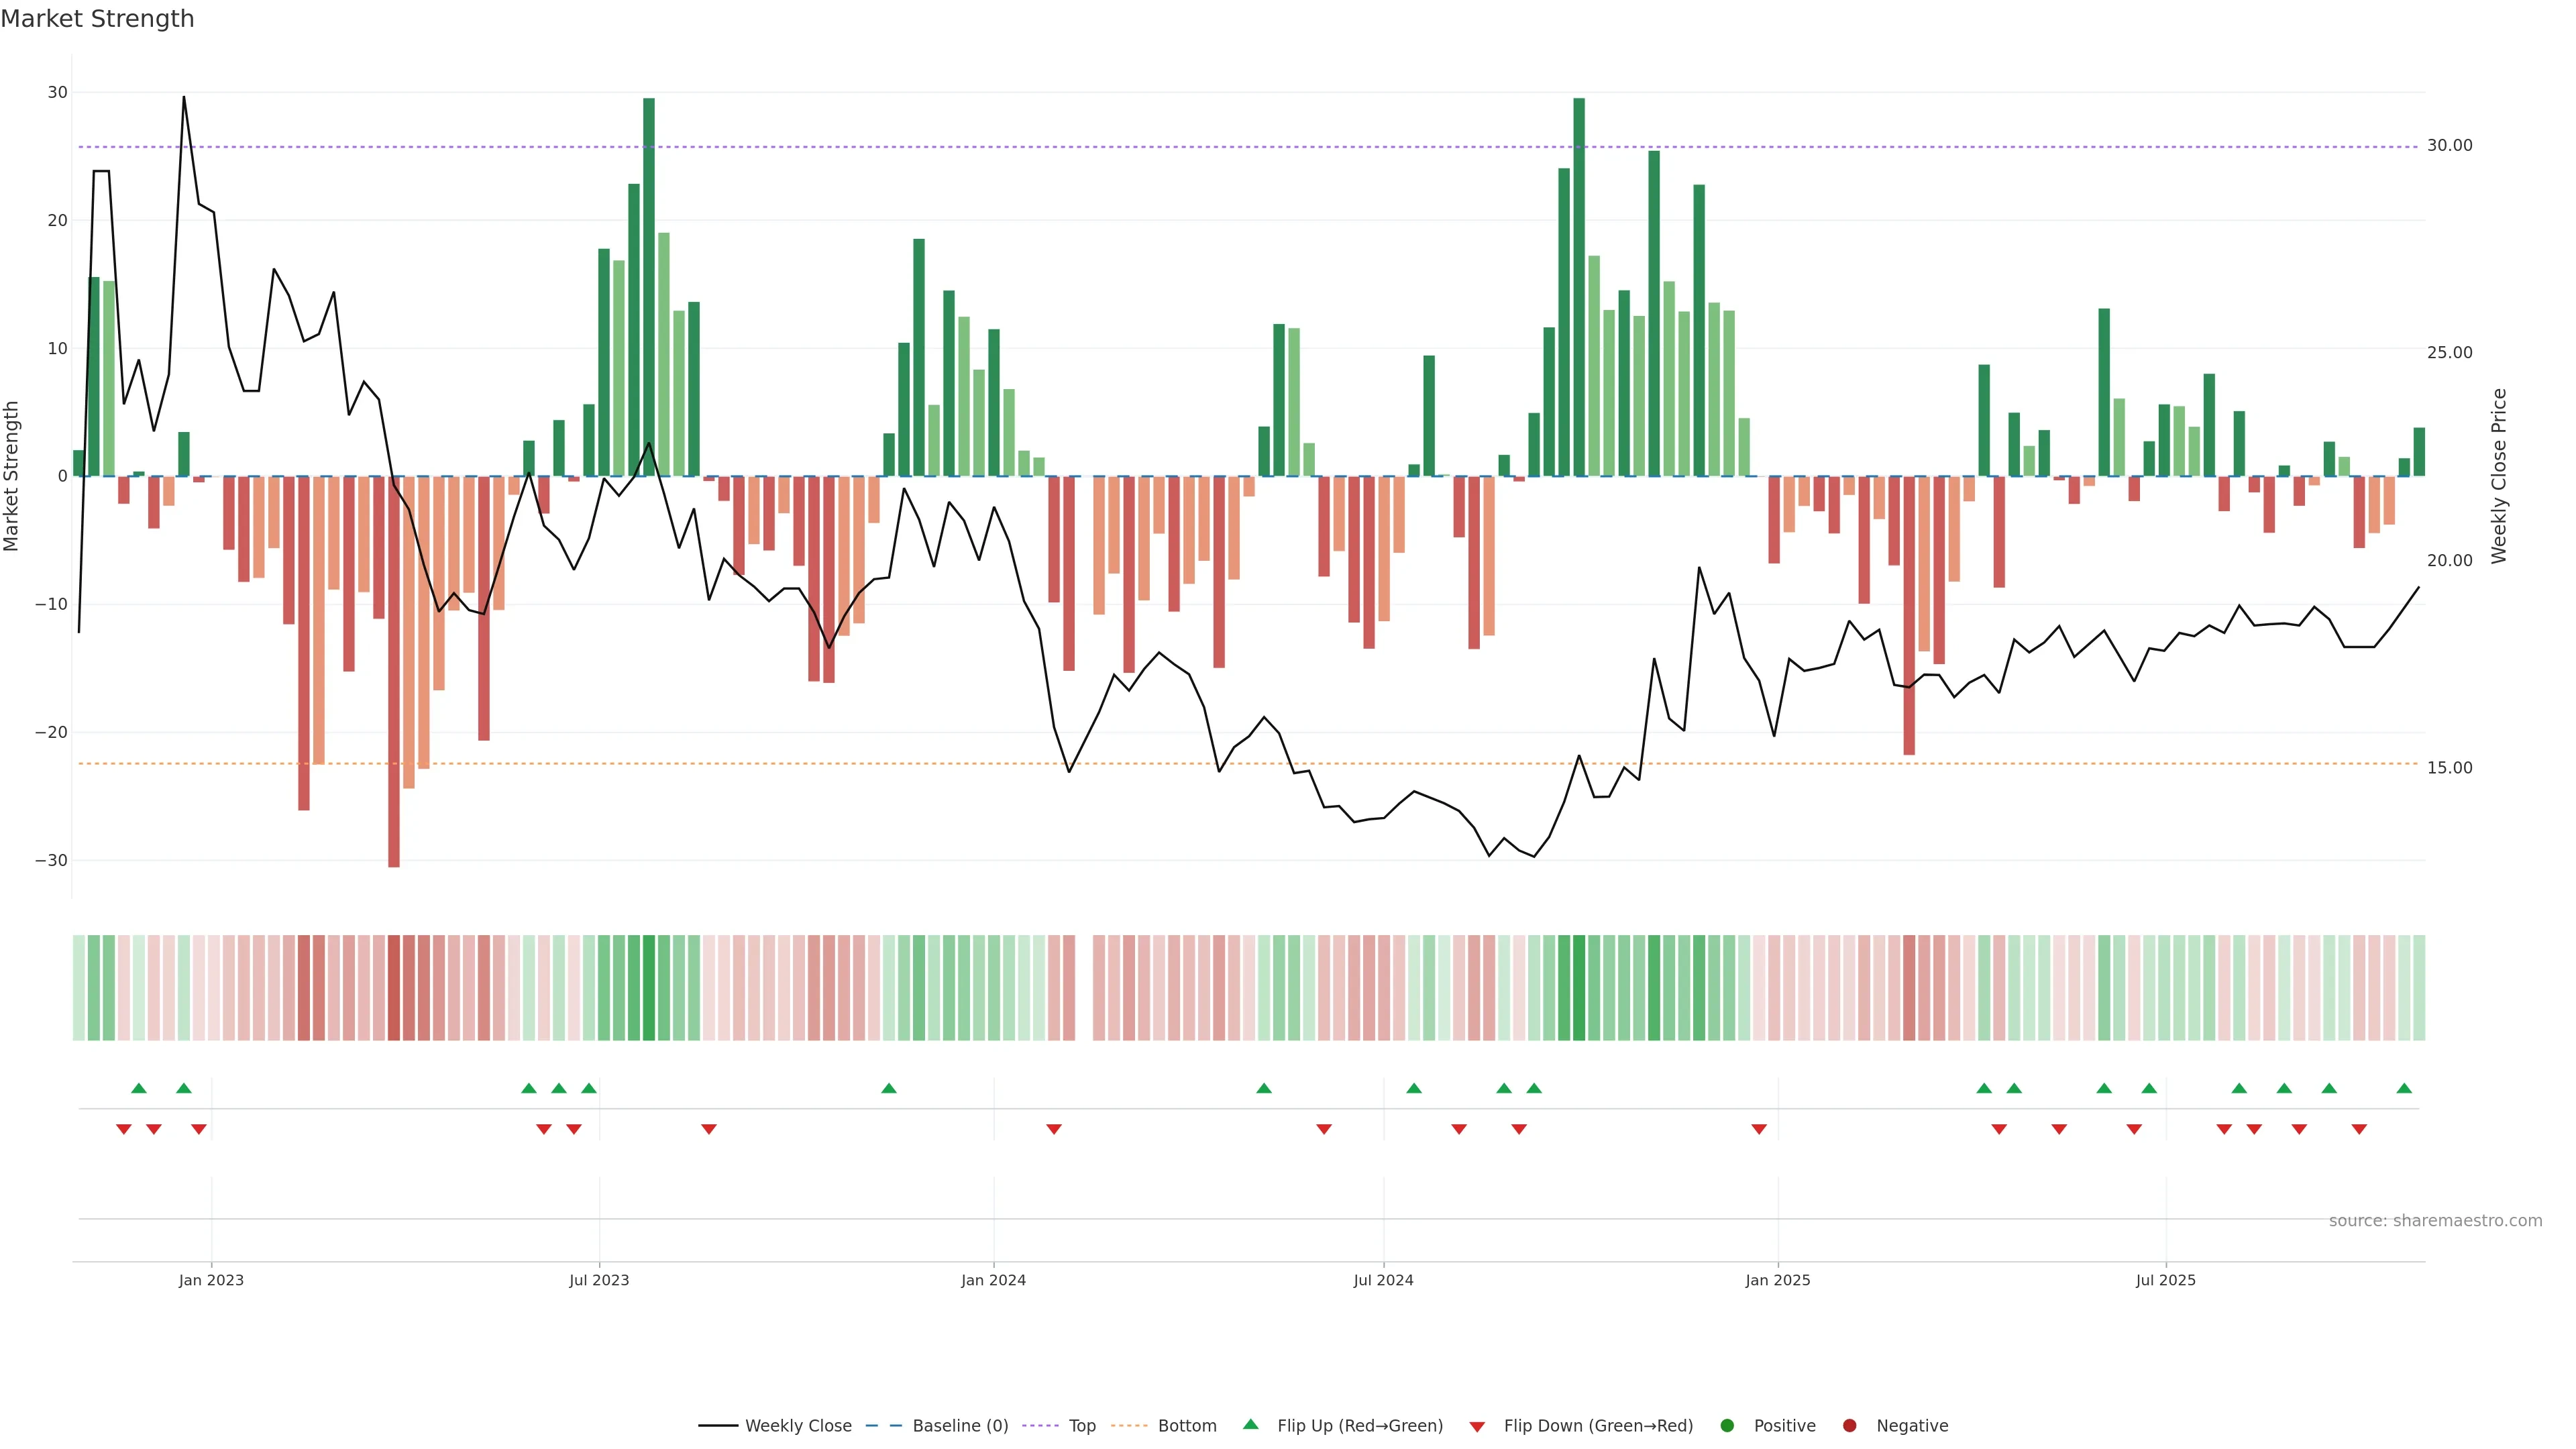Click flip-up marker just before Jan 2024
This screenshot has width=2576, height=1449.
tap(889, 1088)
